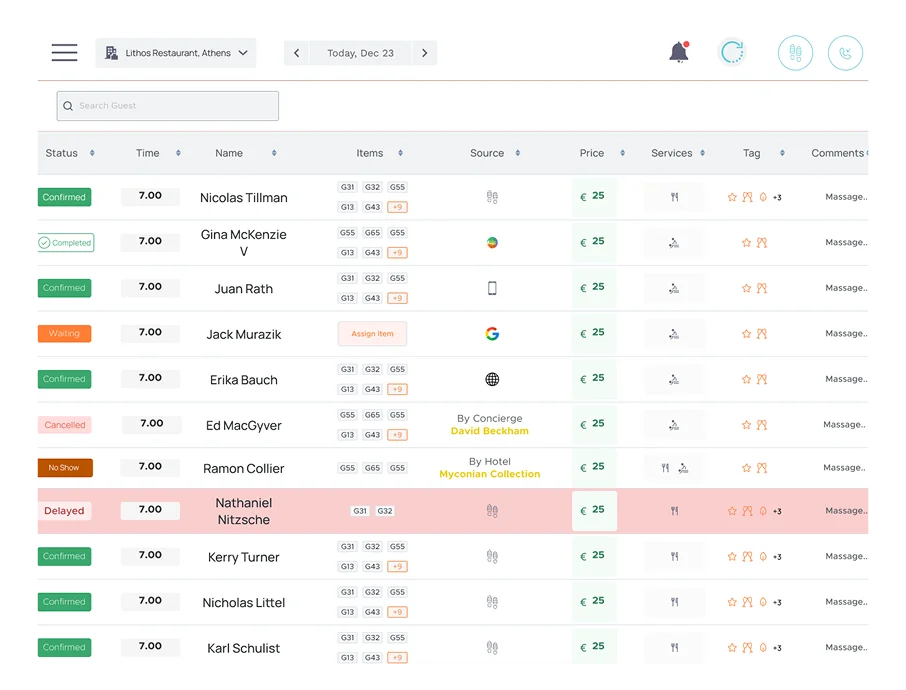
Task: Sort table by Tag column
Action: point(782,153)
